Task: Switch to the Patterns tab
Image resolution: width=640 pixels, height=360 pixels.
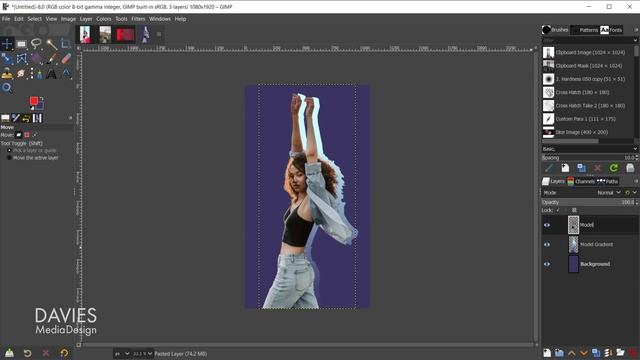Action: pyautogui.click(x=584, y=30)
